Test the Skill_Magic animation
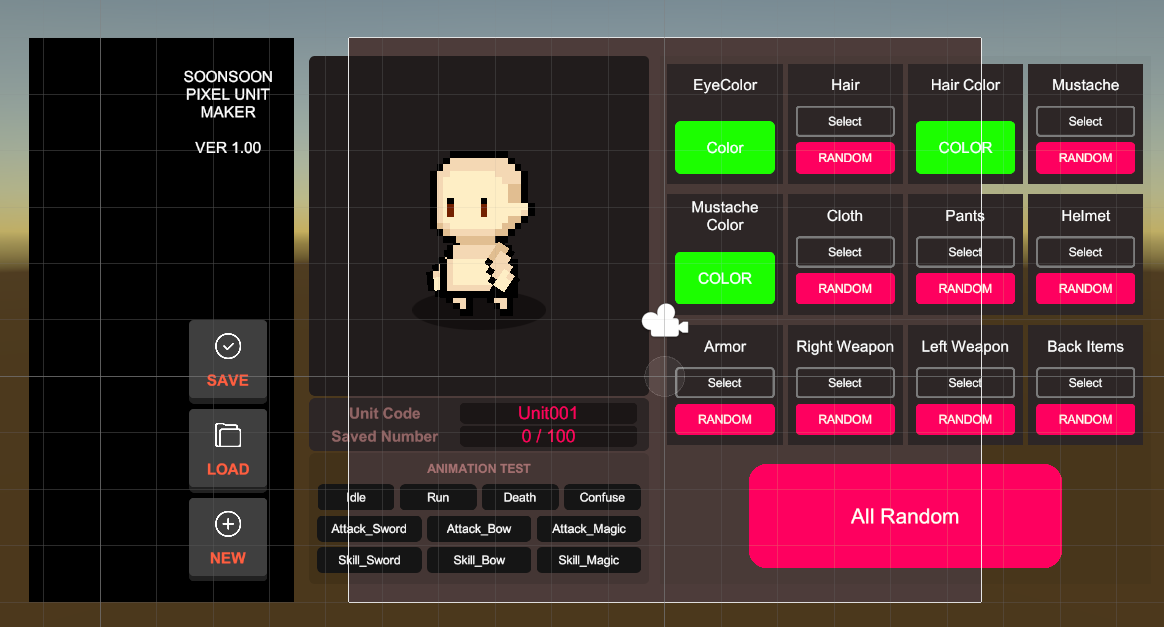The image size is (1164, 627). coord(589,561)
